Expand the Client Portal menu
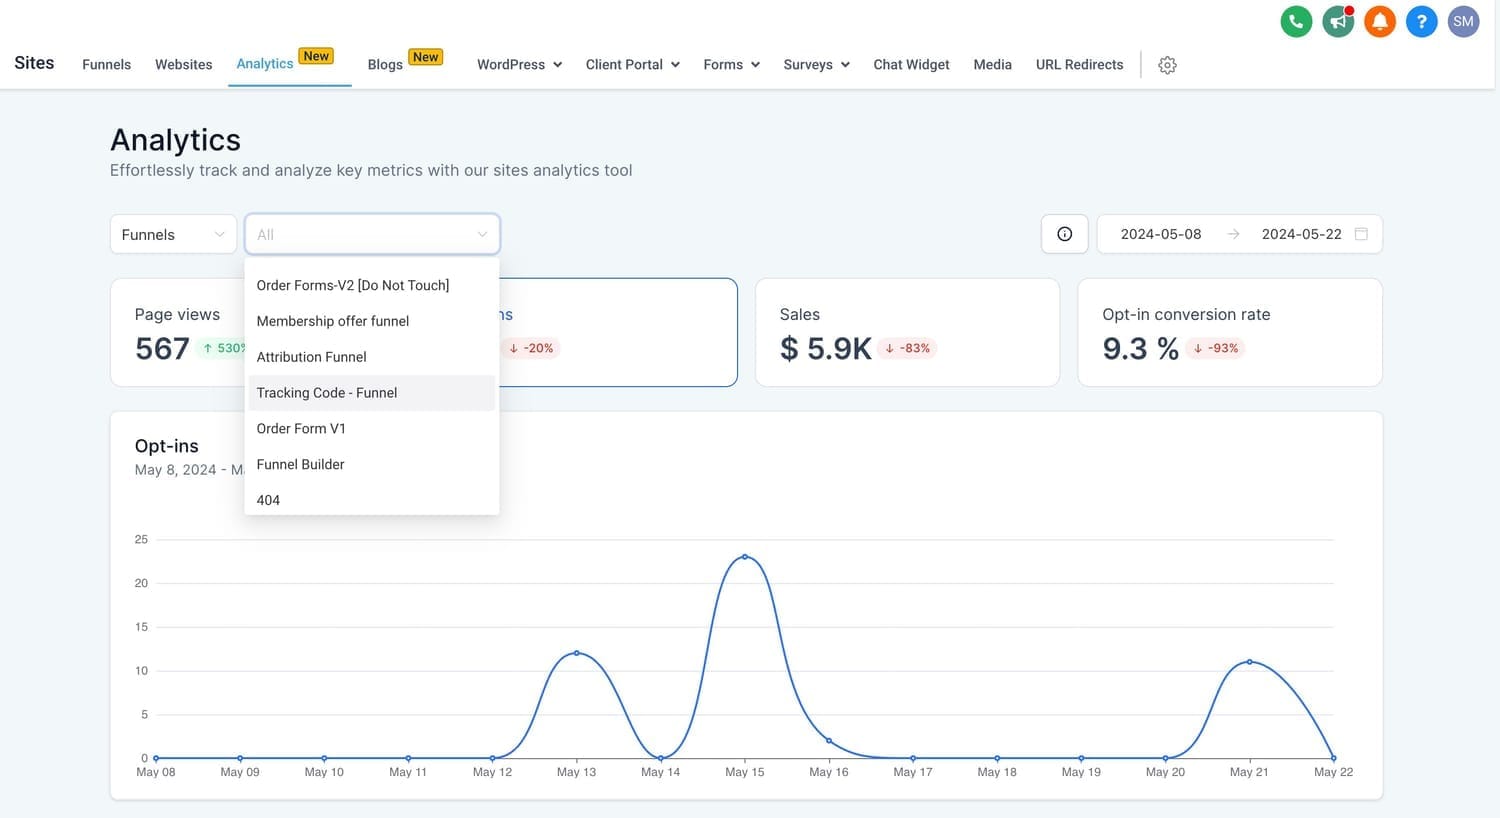 [632, 64]
